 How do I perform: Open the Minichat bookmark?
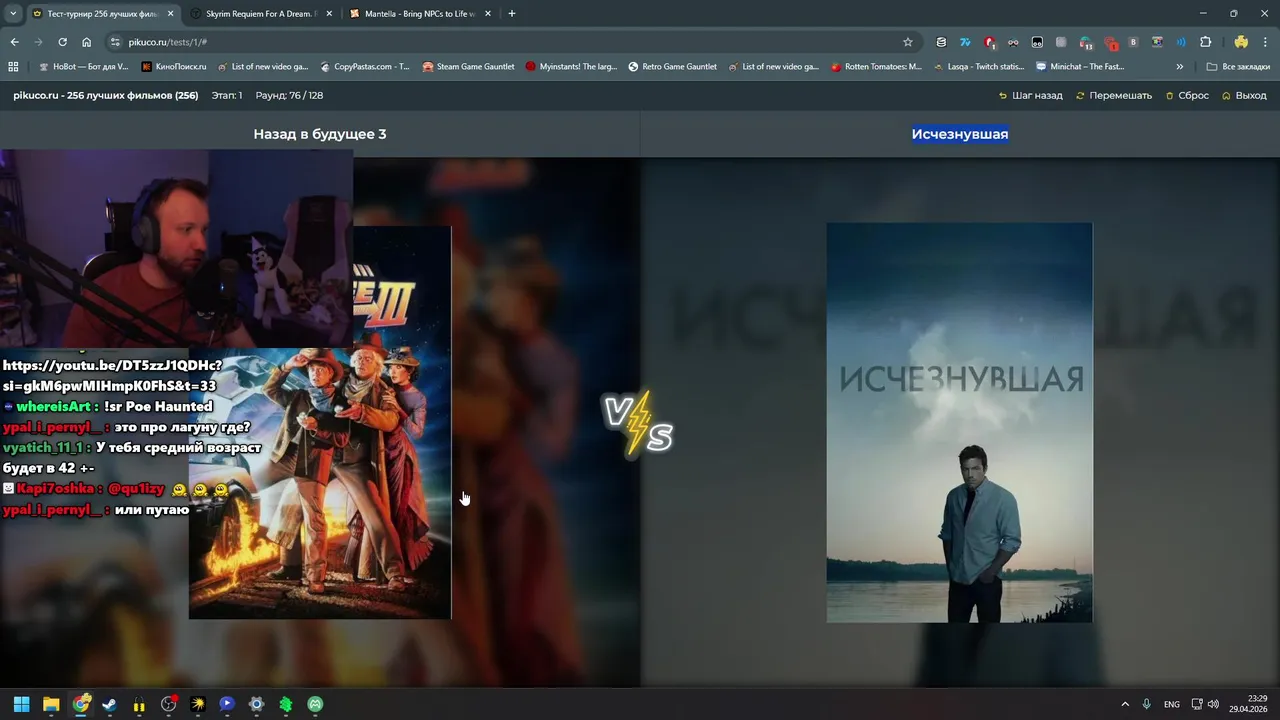coord(1080,67)
